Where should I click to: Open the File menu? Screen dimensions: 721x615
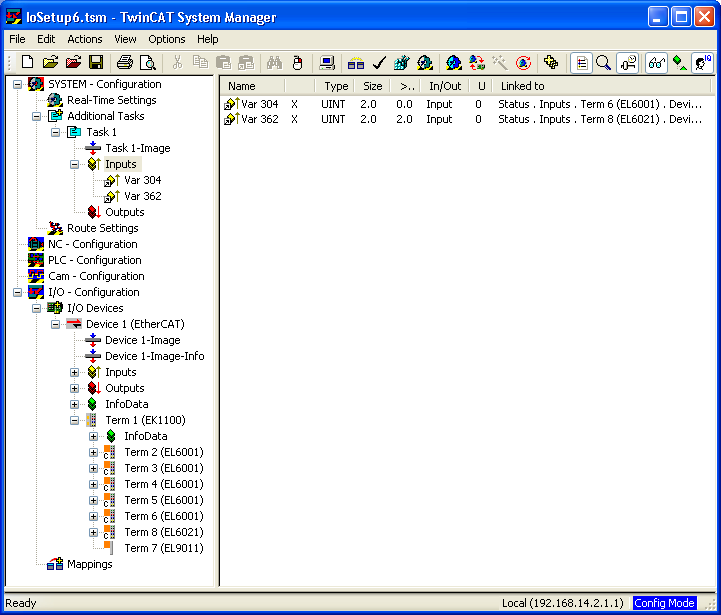17,39
